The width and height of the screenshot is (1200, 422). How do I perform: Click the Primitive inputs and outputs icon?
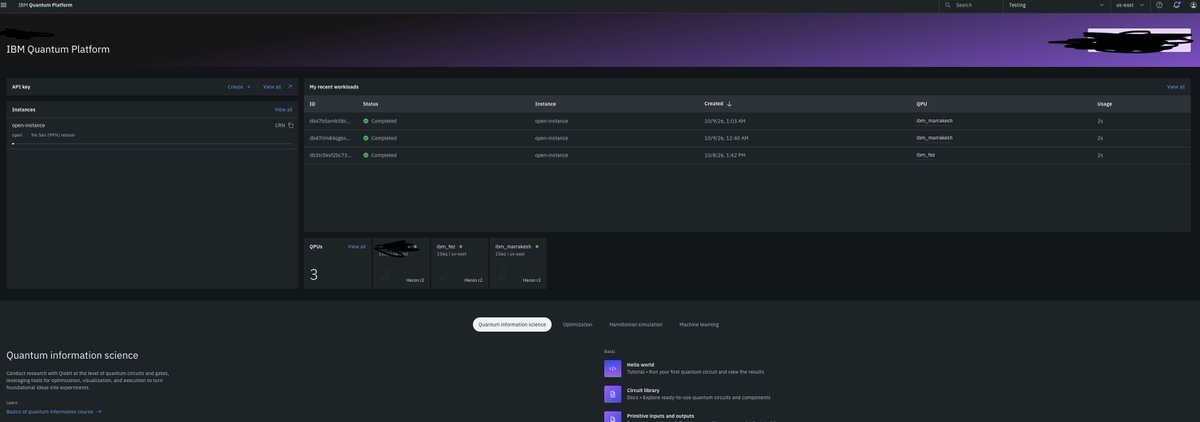(612, 416)
